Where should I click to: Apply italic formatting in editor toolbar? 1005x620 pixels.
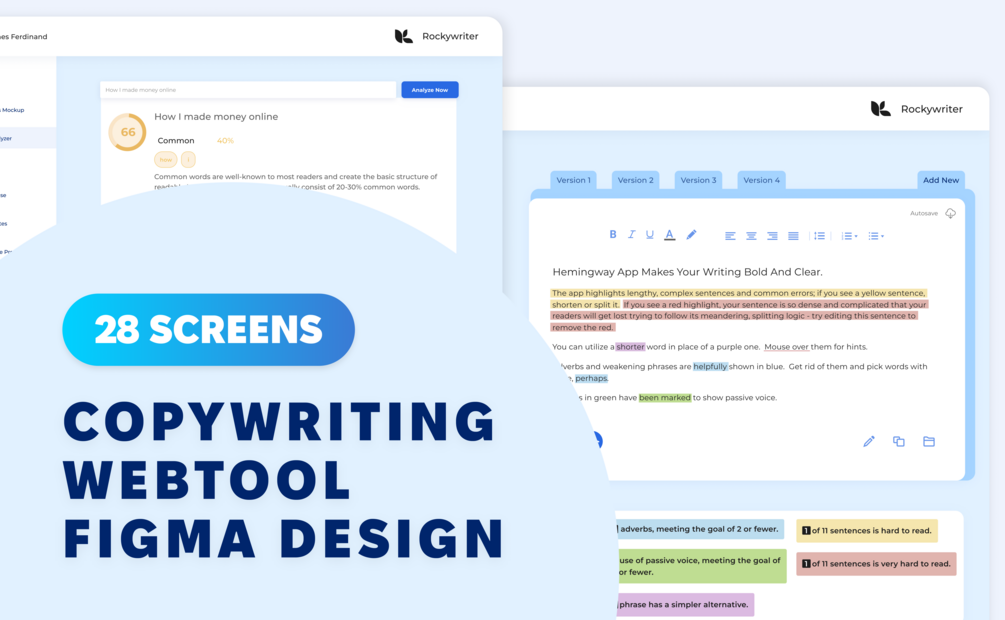tap(631, 235)
